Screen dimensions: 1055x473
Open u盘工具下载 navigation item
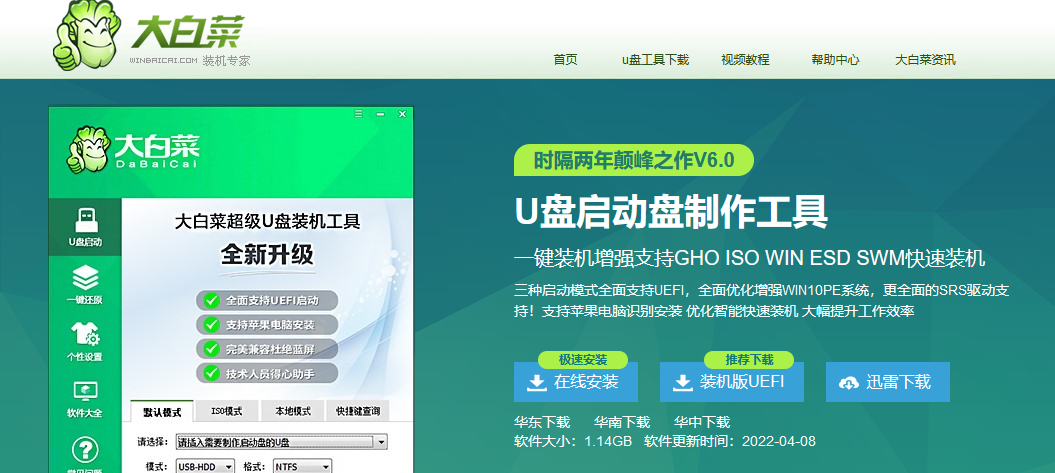[x=655, y=59]
